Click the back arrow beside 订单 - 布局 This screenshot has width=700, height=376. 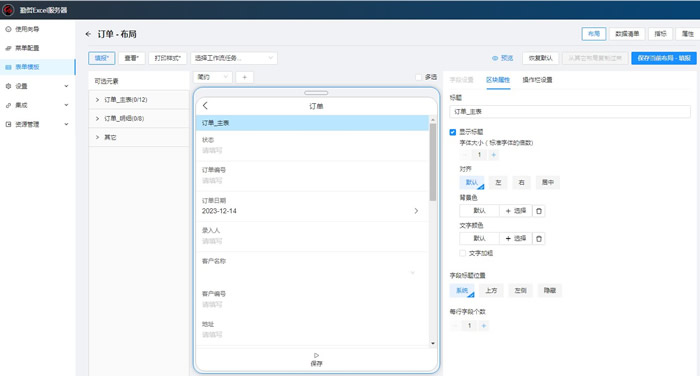click(x=88, y=34)
